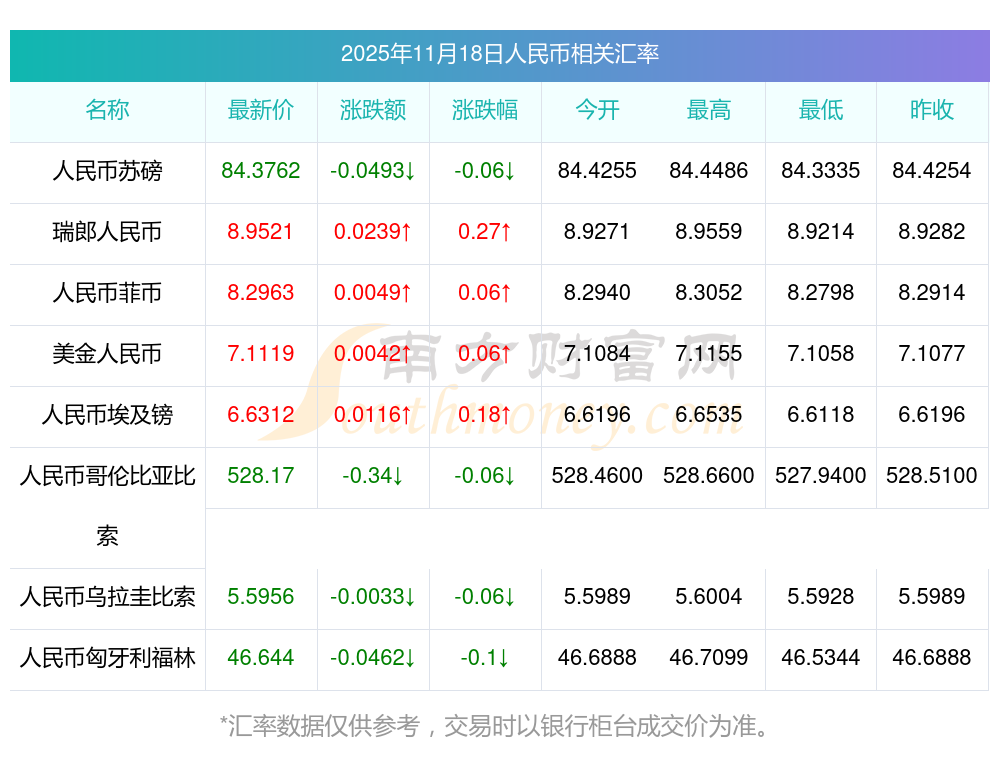Screen dimensions: 1000x757
Task: Click the 美金人民币 latest price 7.1119
Action: pyautogui.click(x=261, y=354)
